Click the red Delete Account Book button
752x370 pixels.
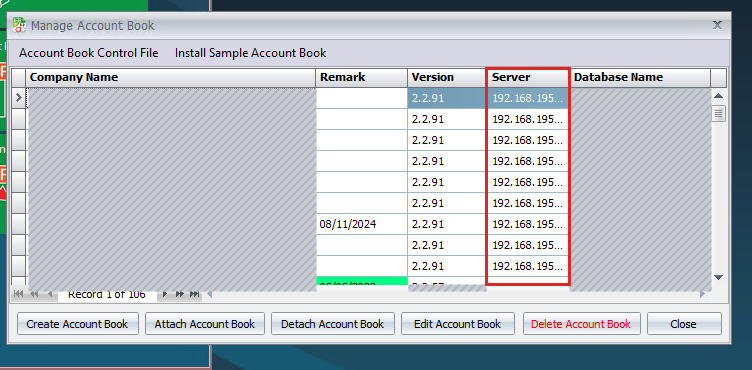581,324
